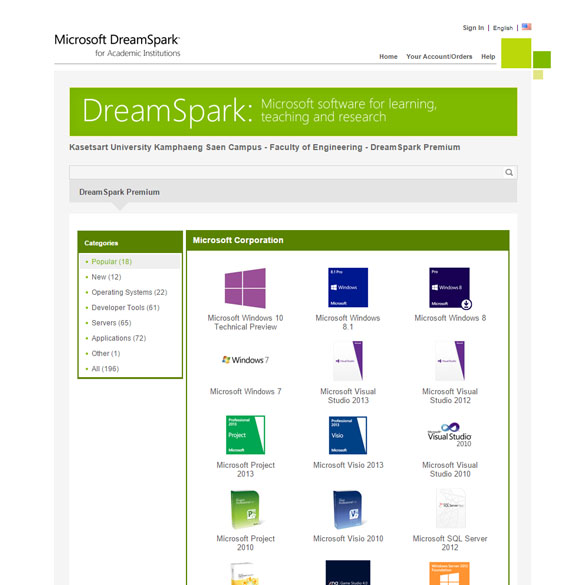Screen dimensions: 585x585
Task: Go to the Home page link
Action: click(x=388, y=56)
